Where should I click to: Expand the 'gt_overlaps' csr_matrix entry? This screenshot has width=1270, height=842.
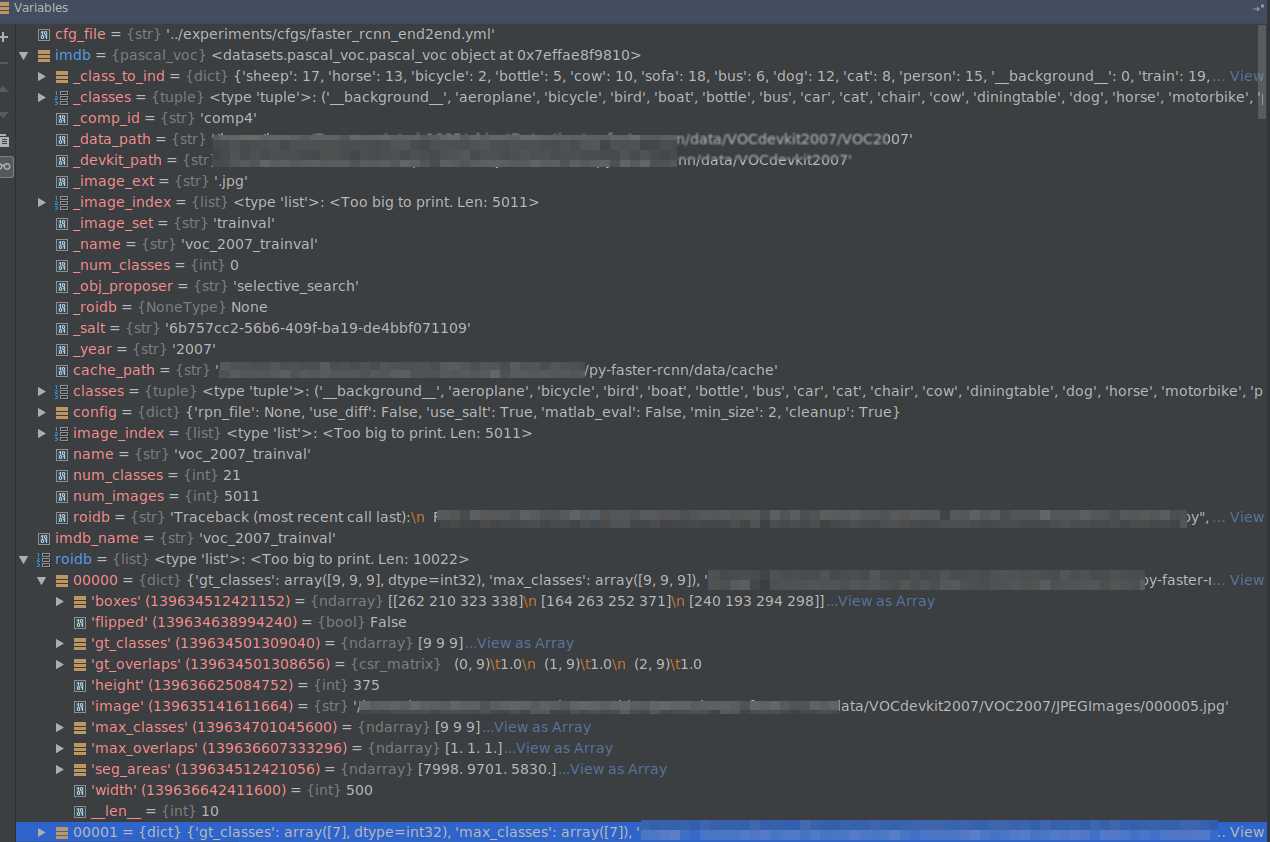pyautogui.click(x=59, y=664)
